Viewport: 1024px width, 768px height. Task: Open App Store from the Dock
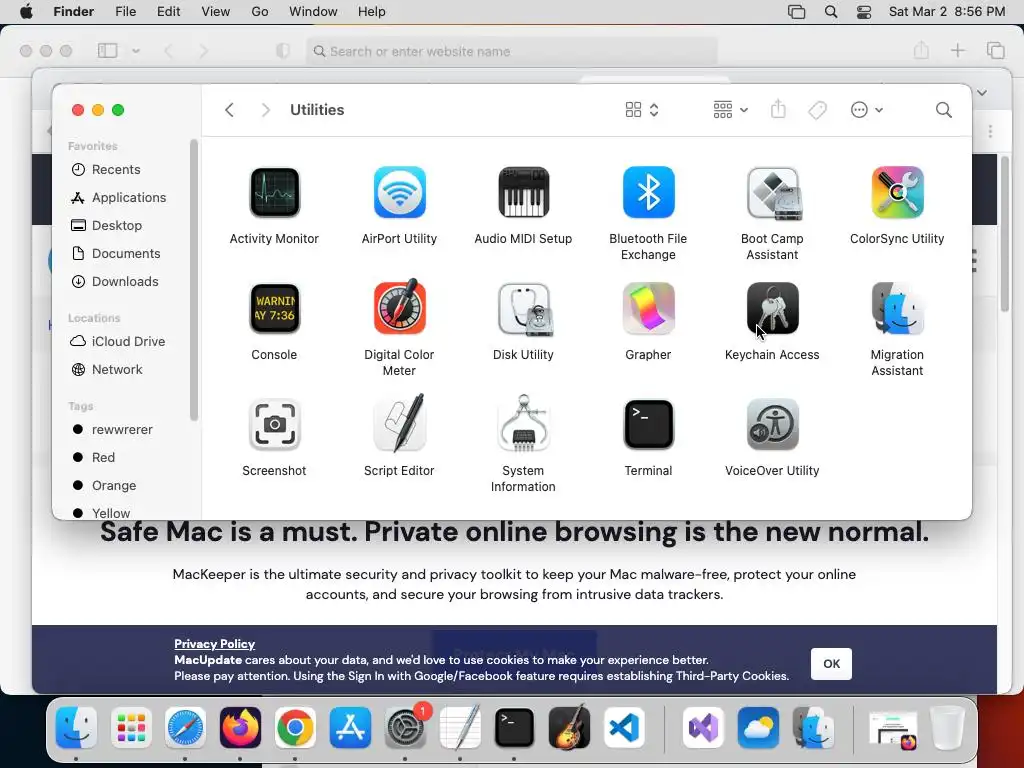tap(350, 728)
